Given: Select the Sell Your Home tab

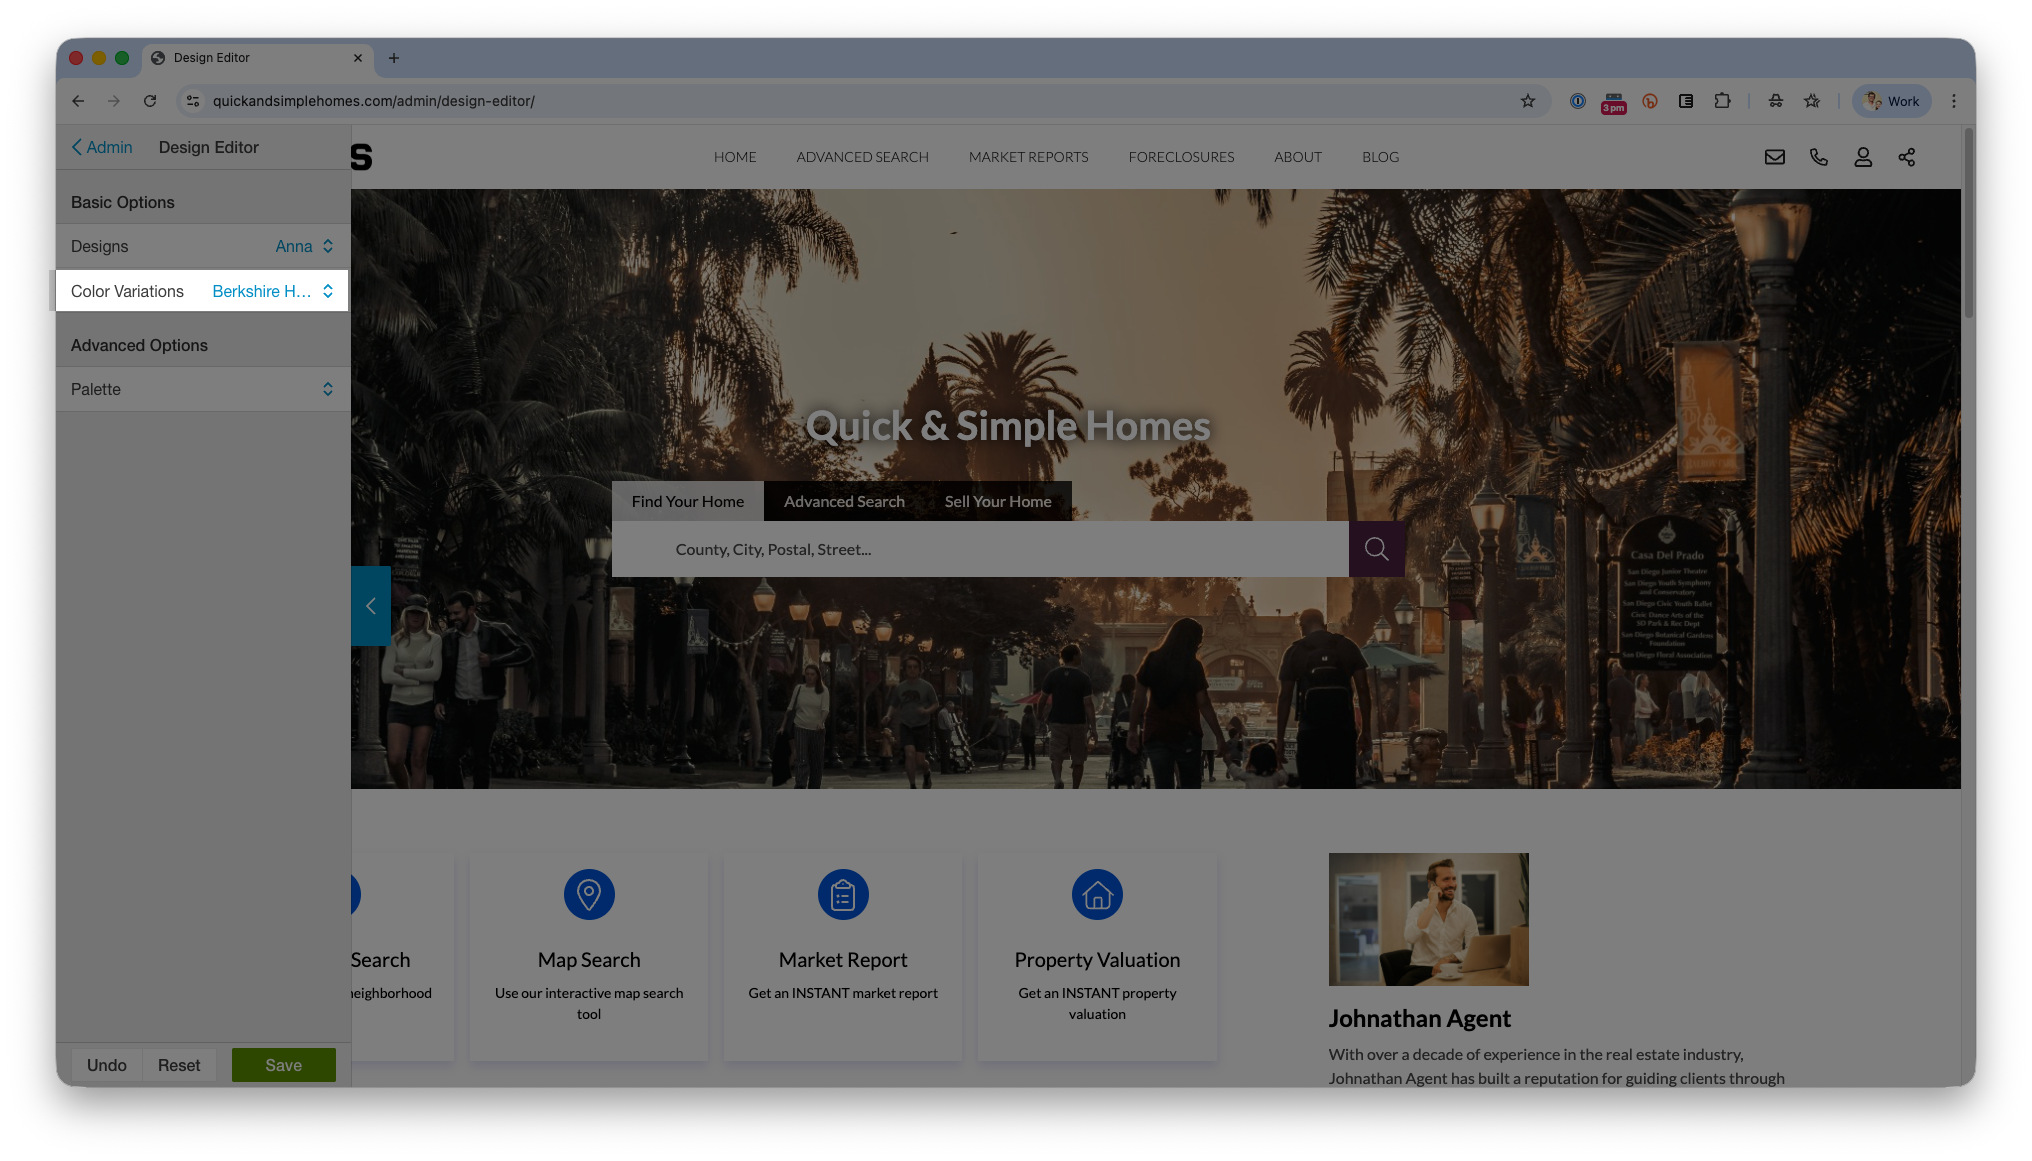Looking at the screenshot, I should point(997,501).
